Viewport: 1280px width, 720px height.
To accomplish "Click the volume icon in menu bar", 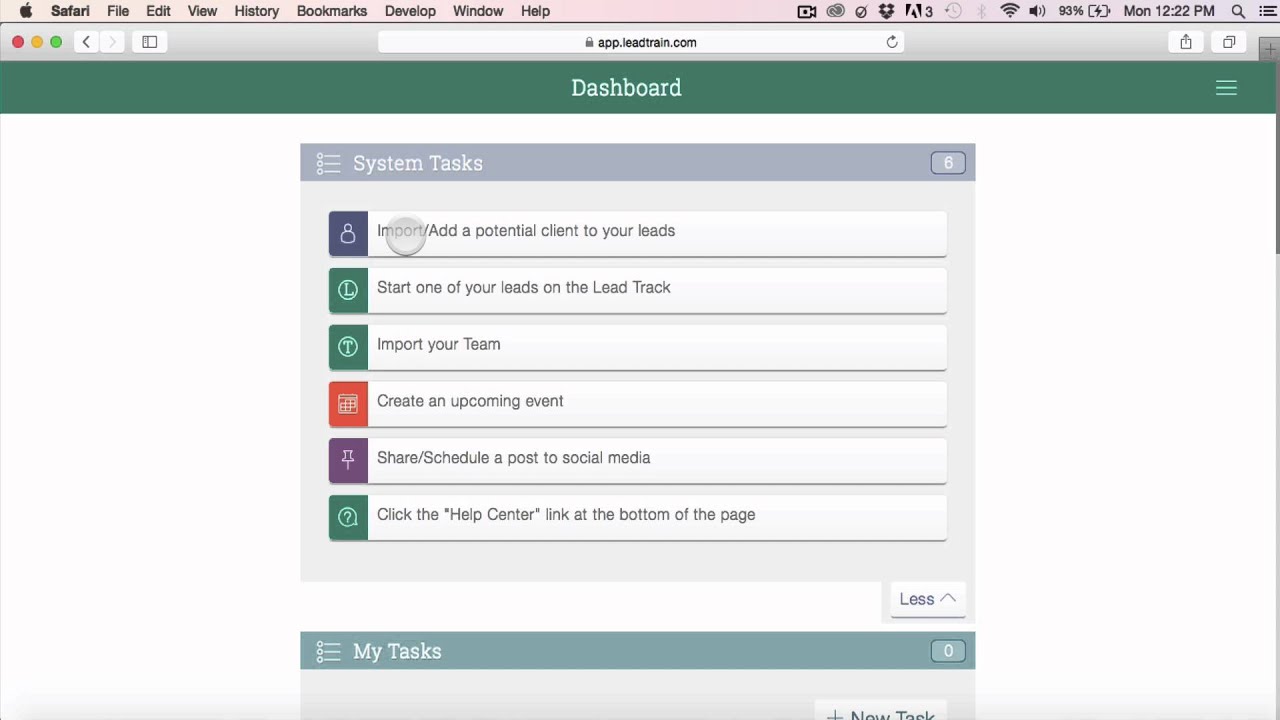I will [1037, 11].
